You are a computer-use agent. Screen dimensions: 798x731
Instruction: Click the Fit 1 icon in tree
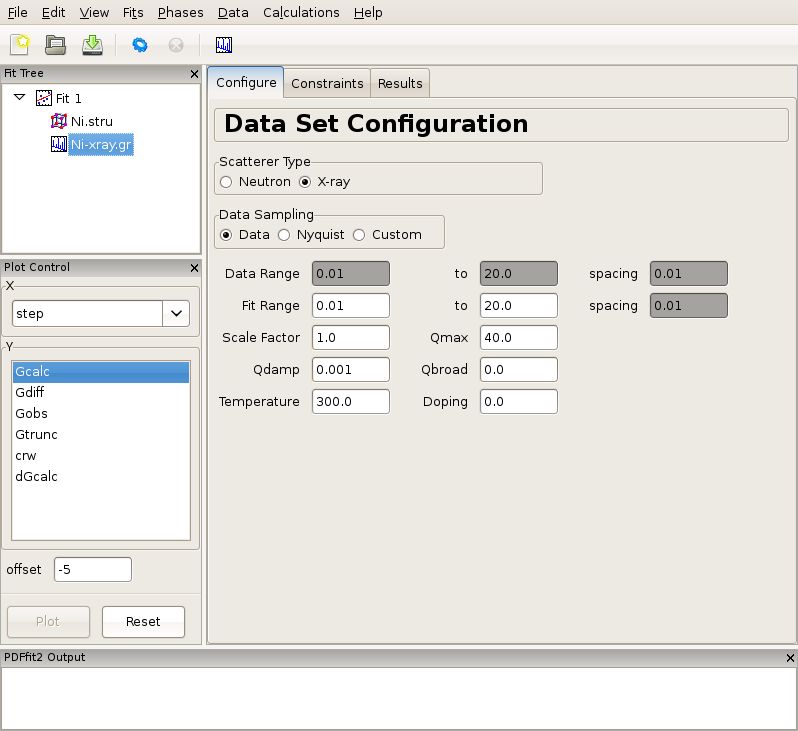(x=44, y=98)
